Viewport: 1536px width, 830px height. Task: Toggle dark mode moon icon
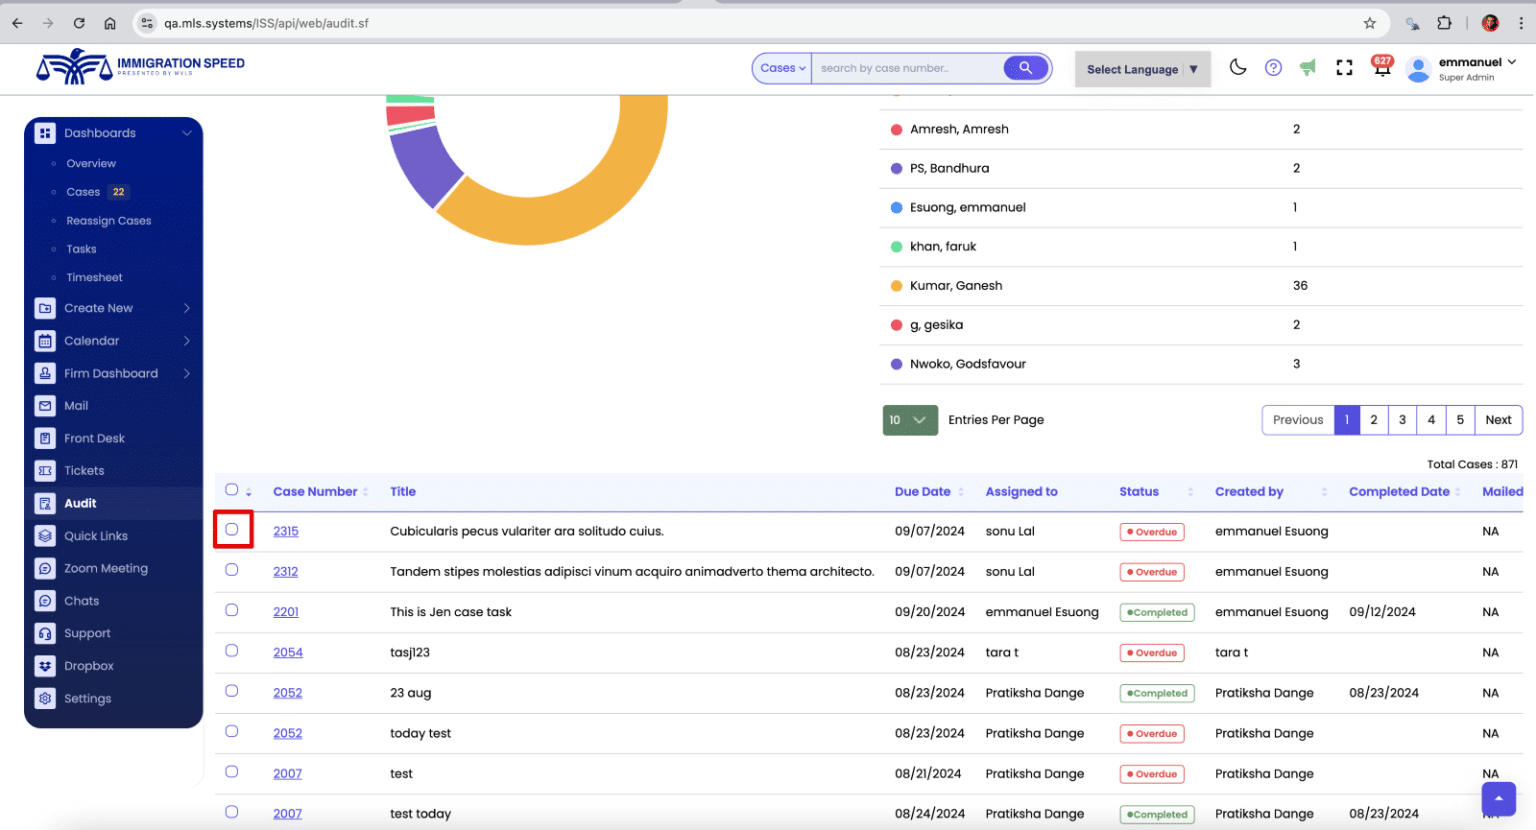(1238, 67)
